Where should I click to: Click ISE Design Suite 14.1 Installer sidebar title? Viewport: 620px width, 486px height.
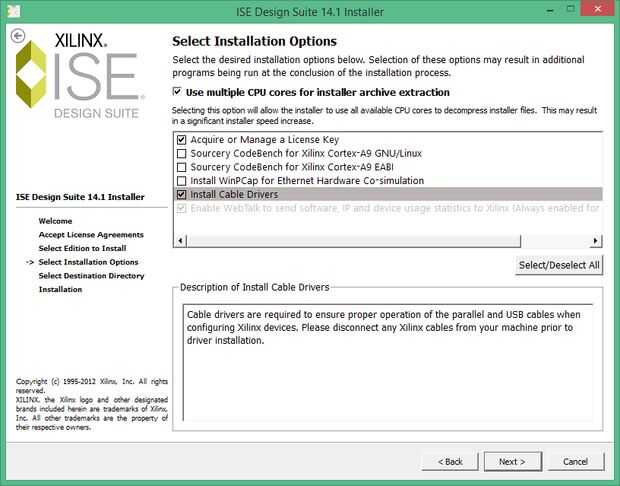click(80, 197)
